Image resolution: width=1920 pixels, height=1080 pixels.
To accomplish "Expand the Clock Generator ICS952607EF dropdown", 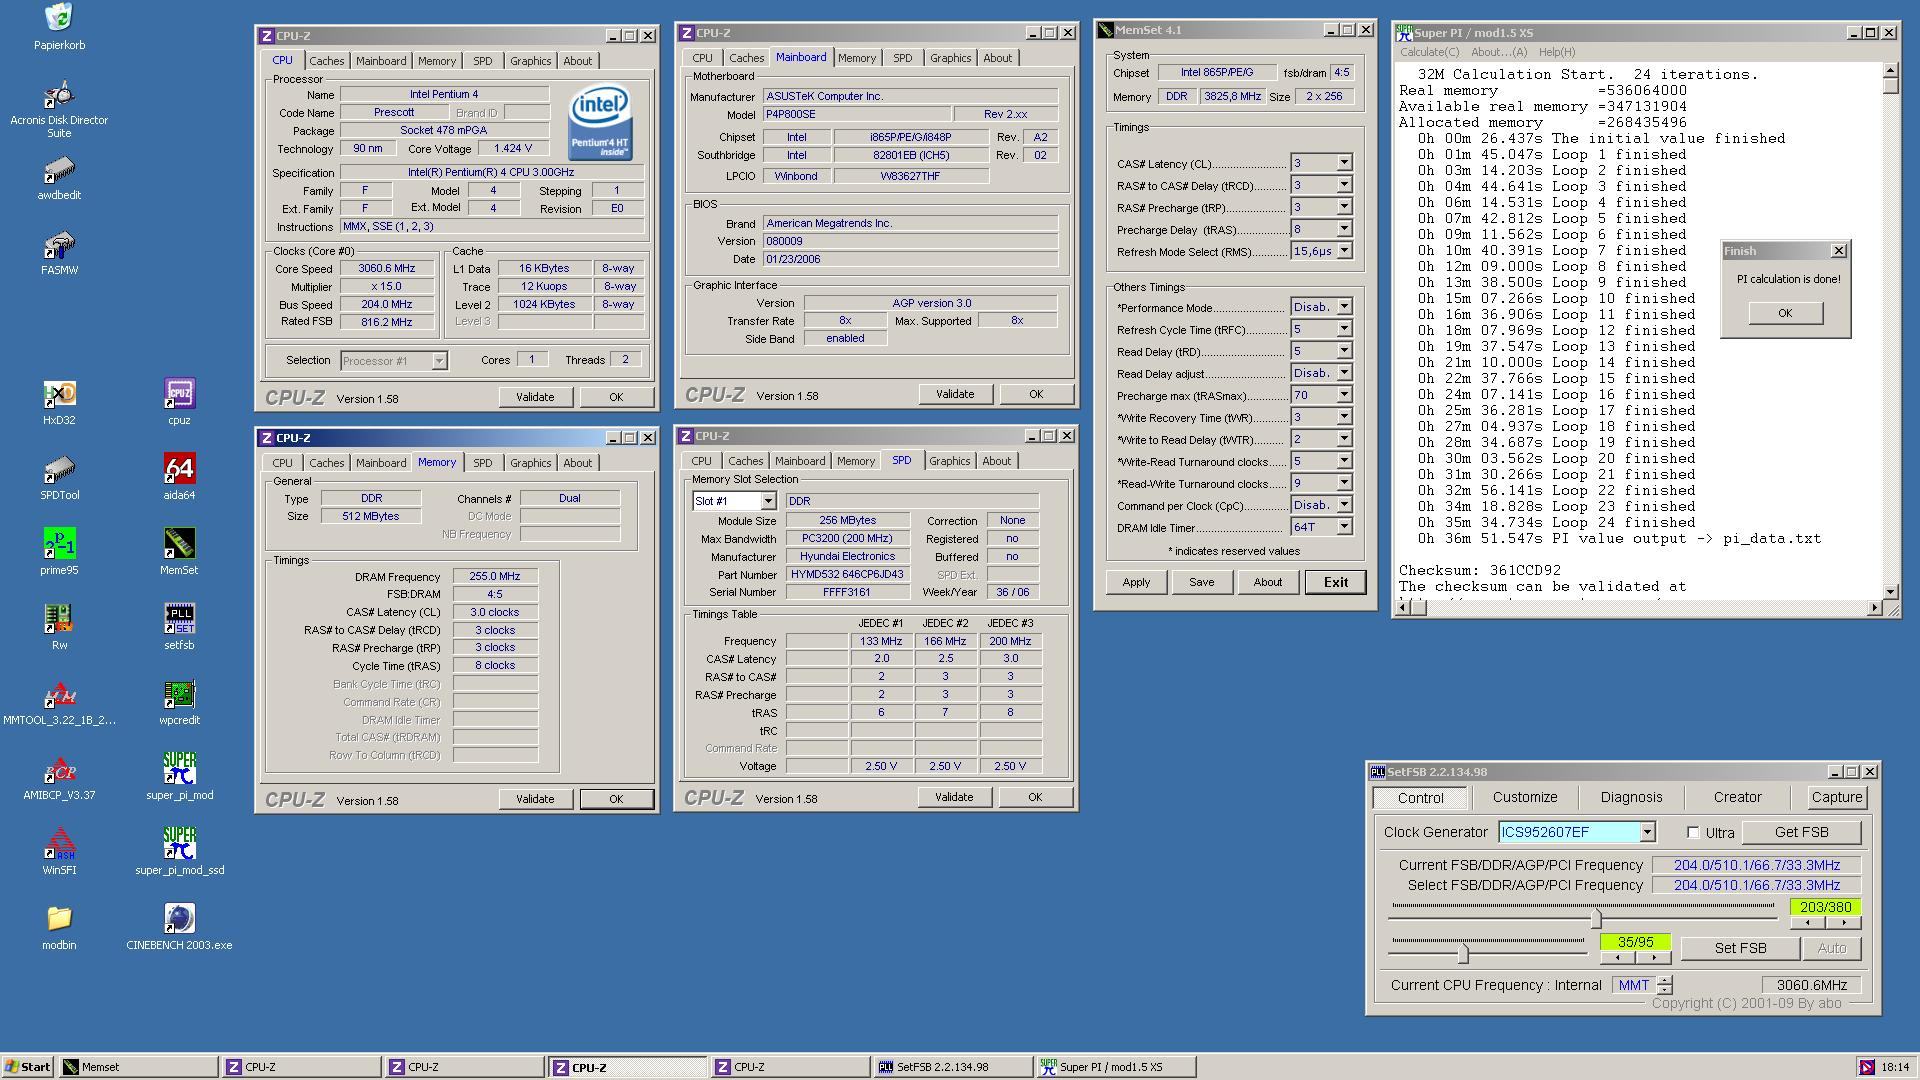I will (1646, 832).
